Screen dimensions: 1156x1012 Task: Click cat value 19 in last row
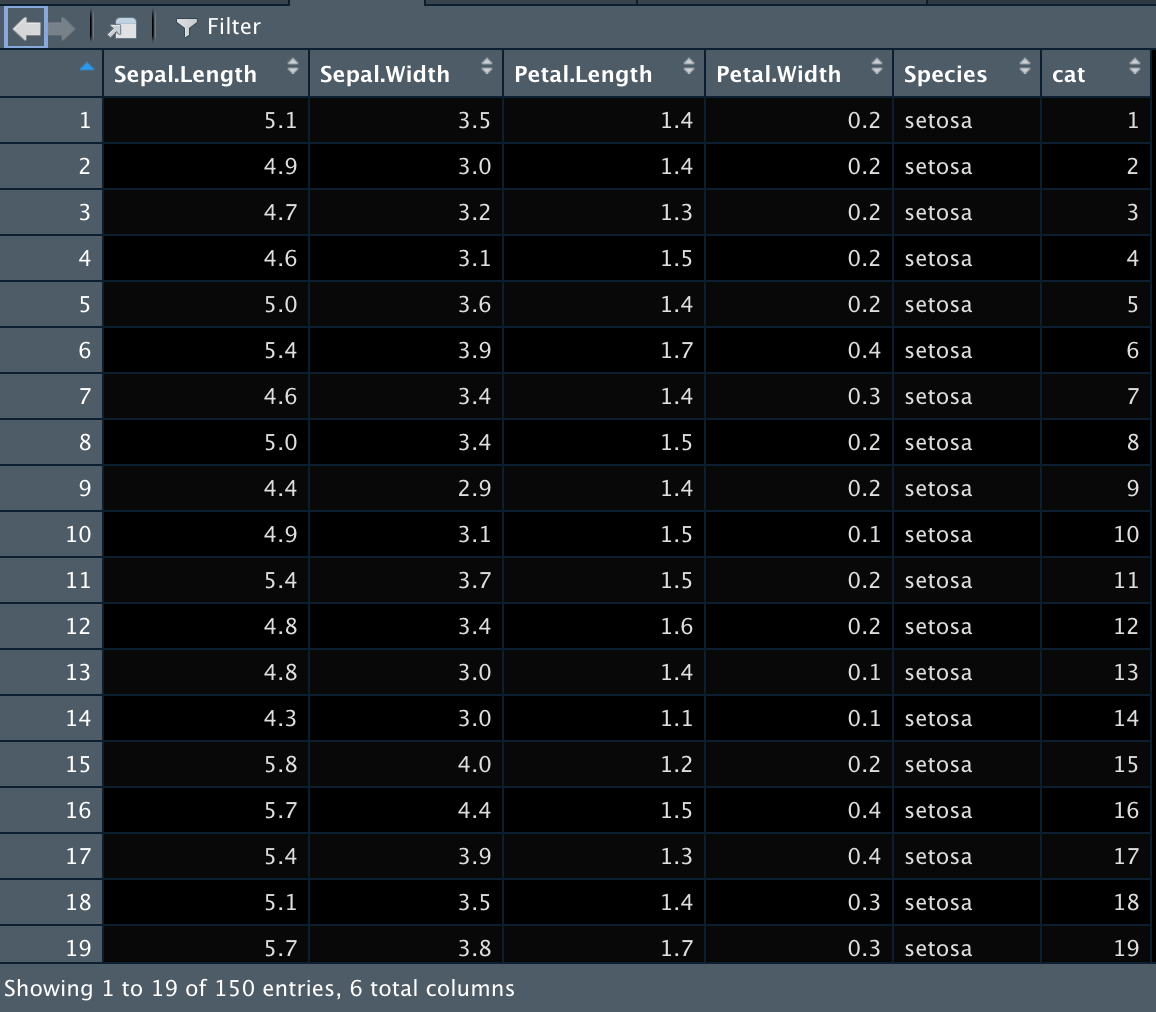(x=1126, y=948)
